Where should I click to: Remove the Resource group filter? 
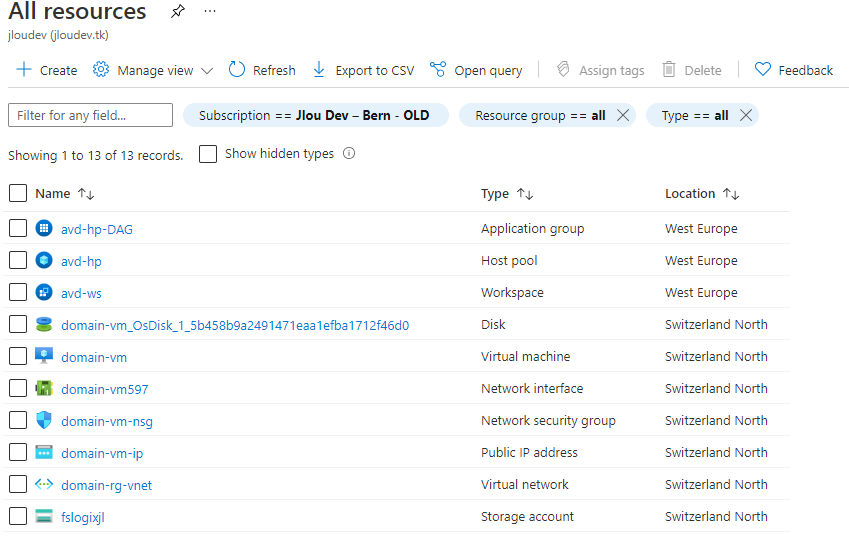(623, 115)
